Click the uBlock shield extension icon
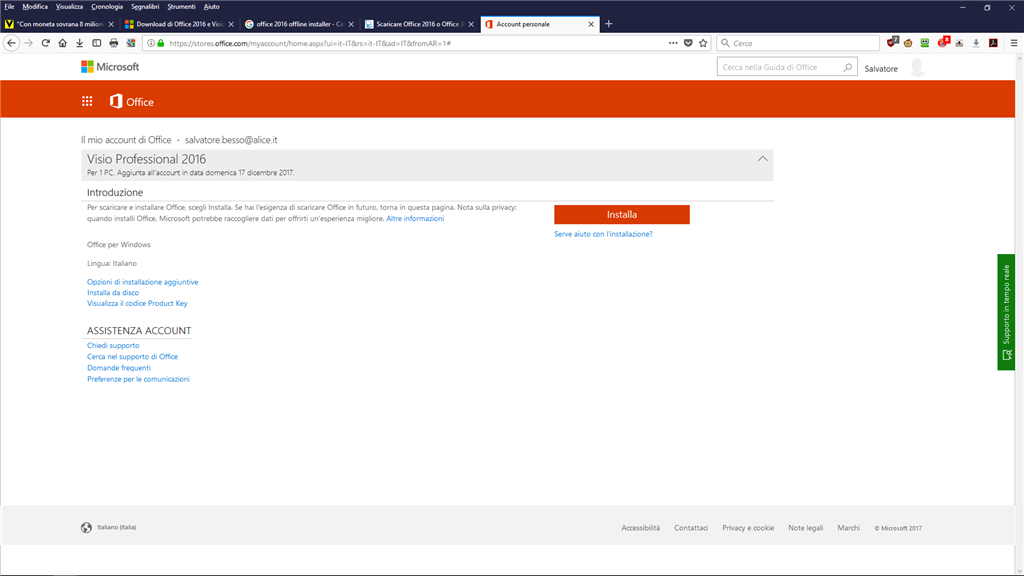This screenshot has width=1024, height=576. [892, 42]
